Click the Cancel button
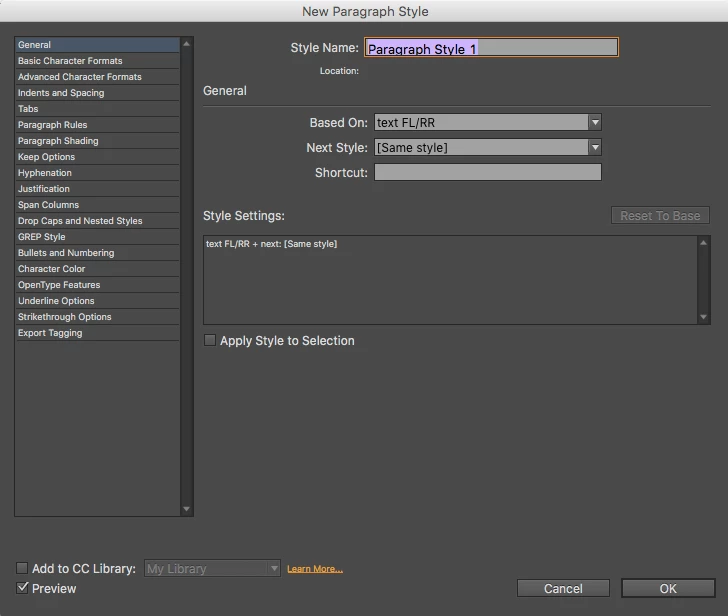 point(563,589)
